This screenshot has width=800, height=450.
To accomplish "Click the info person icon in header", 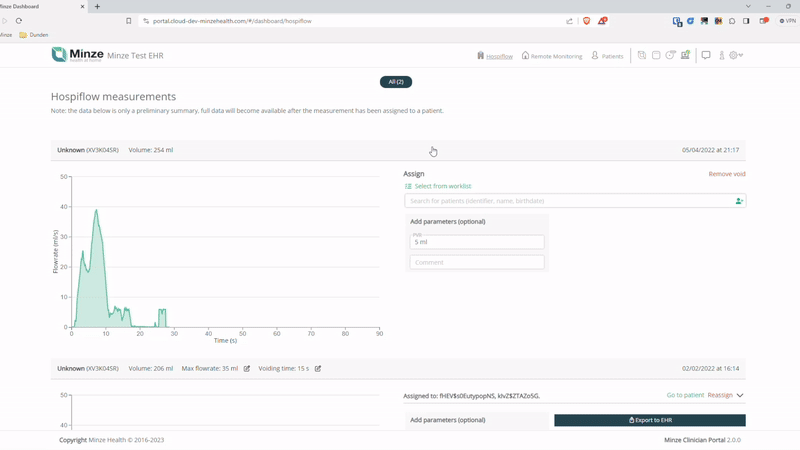I will (x=721, y=56).
